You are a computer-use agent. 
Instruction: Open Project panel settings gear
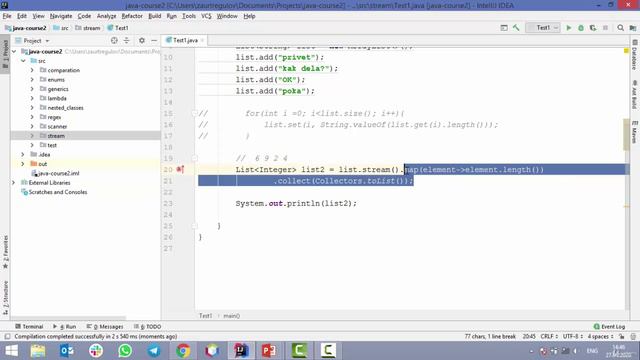142,40
